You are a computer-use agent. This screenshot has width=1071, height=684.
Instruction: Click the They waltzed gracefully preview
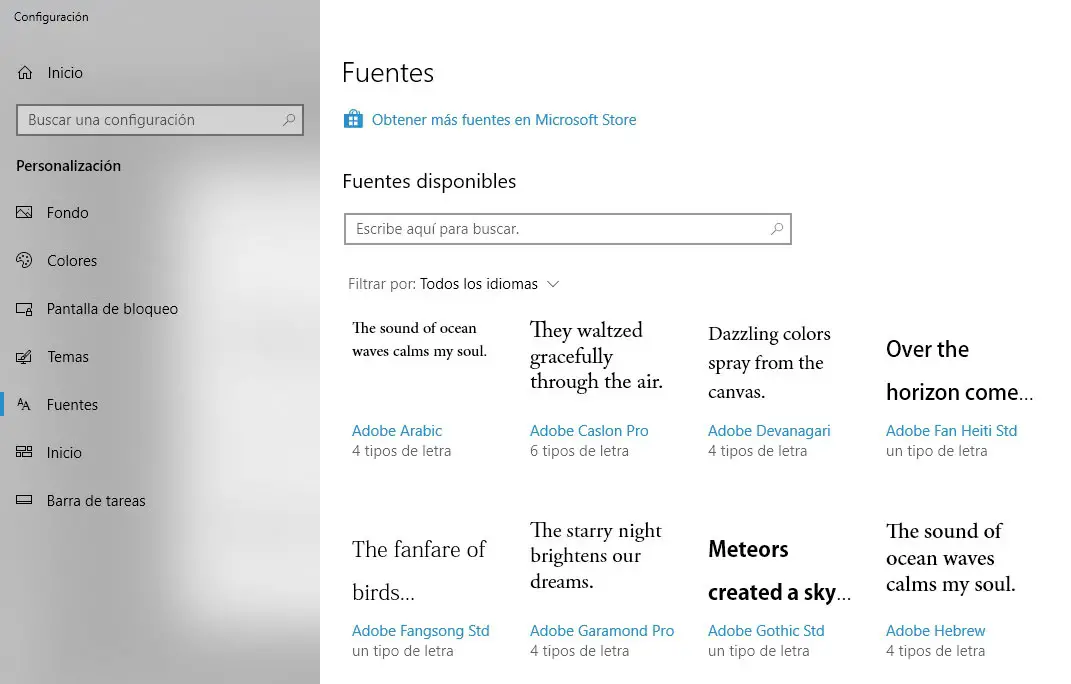pyautogui.click(x=596, y=355)
